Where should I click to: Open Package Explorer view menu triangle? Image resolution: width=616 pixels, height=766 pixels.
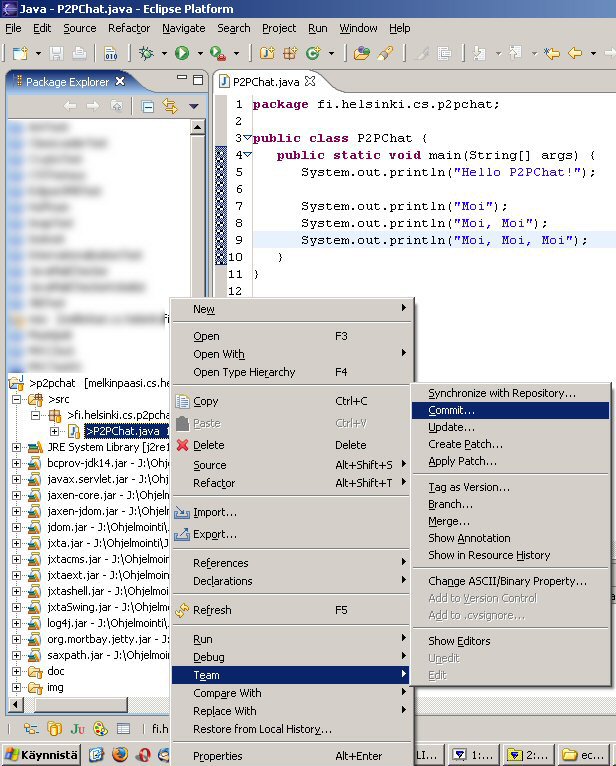click(193, 106)
